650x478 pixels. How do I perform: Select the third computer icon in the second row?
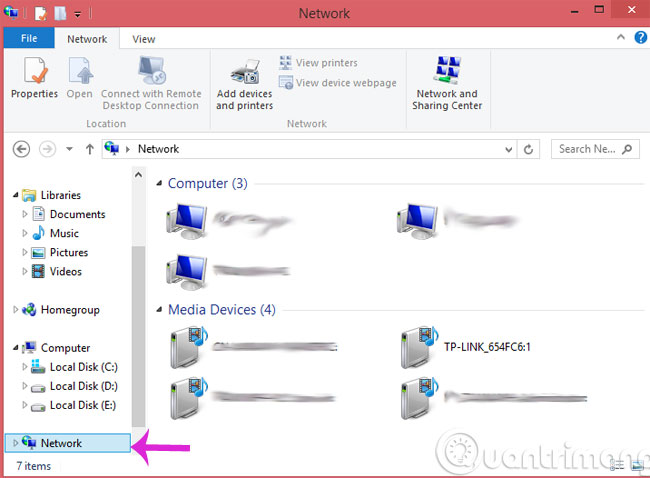186,272
